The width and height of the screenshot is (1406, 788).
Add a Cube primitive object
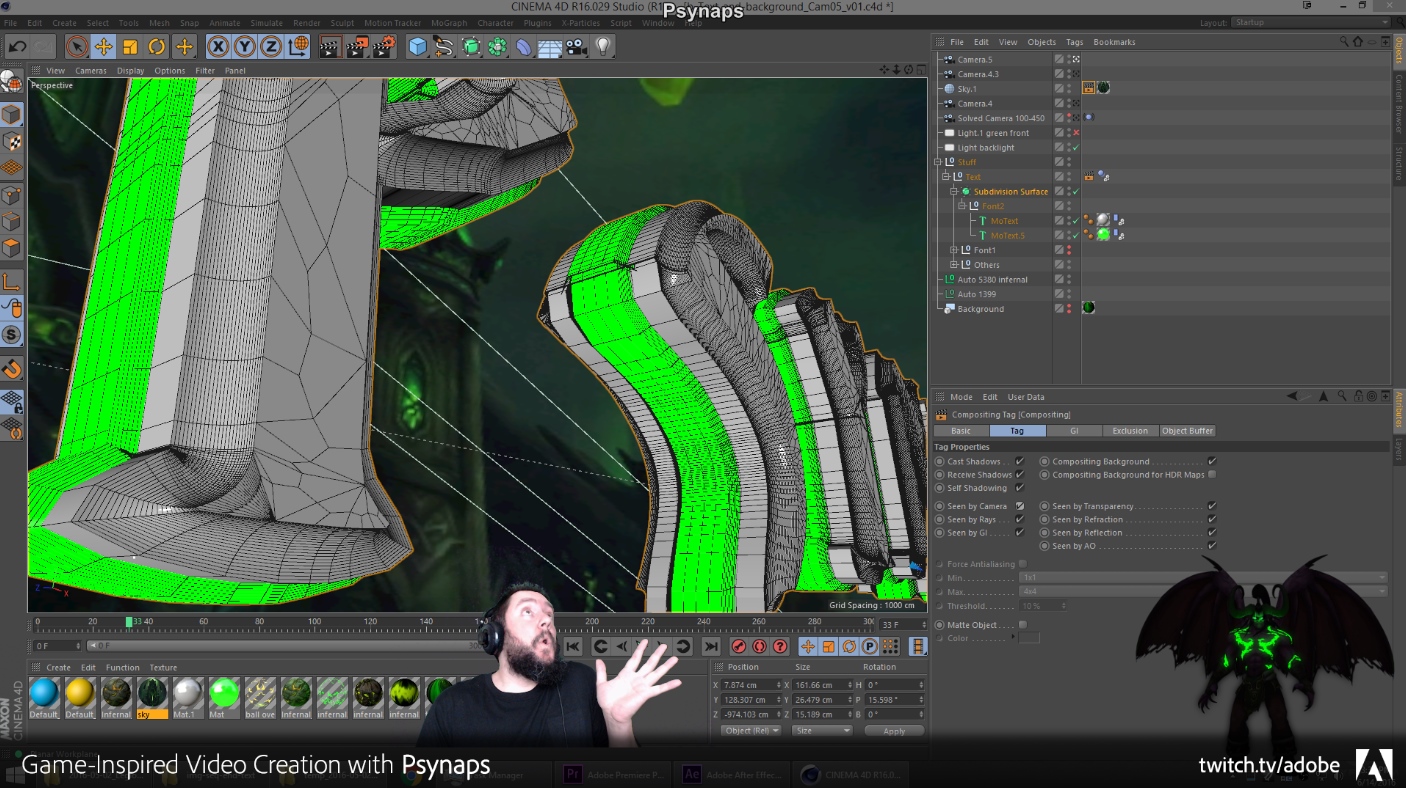(417, 46)
